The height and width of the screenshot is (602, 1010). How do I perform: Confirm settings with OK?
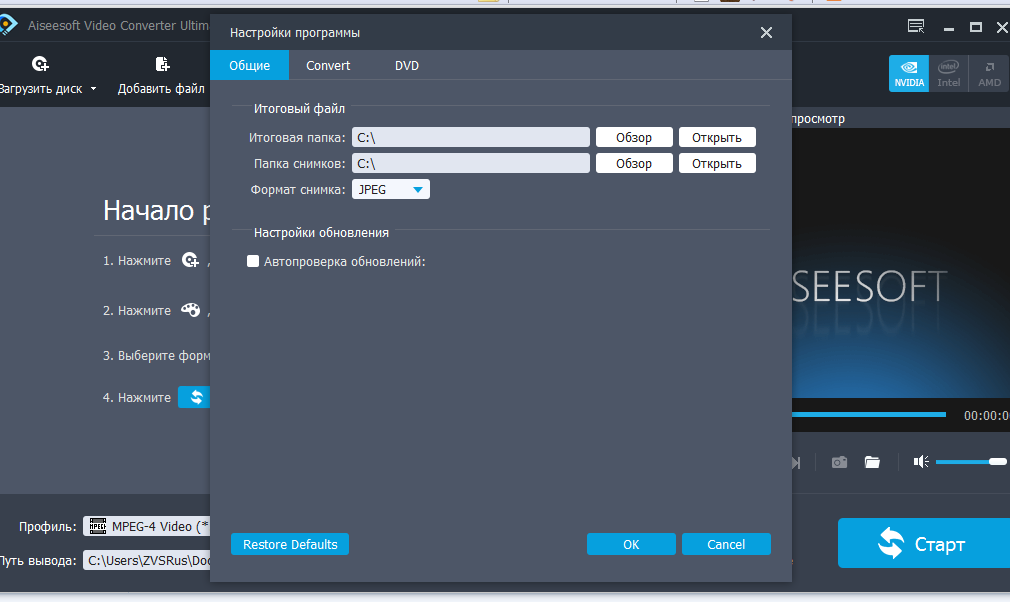pos(631,544)
